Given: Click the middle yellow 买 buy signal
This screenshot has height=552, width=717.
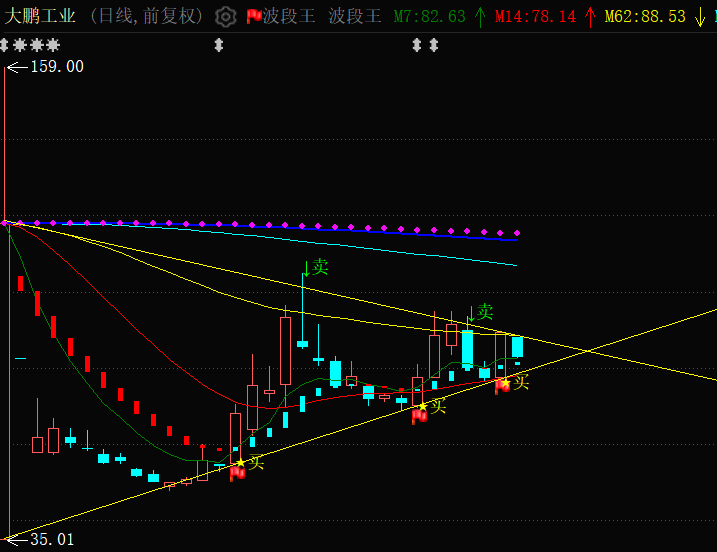Looking at the screenshot, I should tap(438, 406).
